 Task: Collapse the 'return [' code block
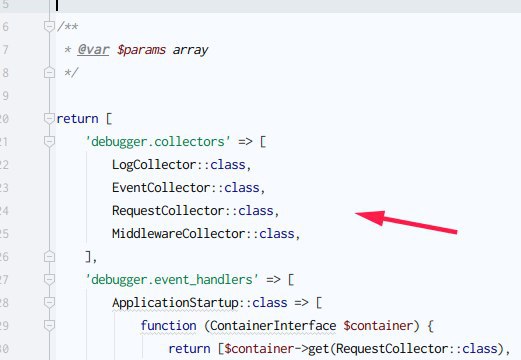49,119
